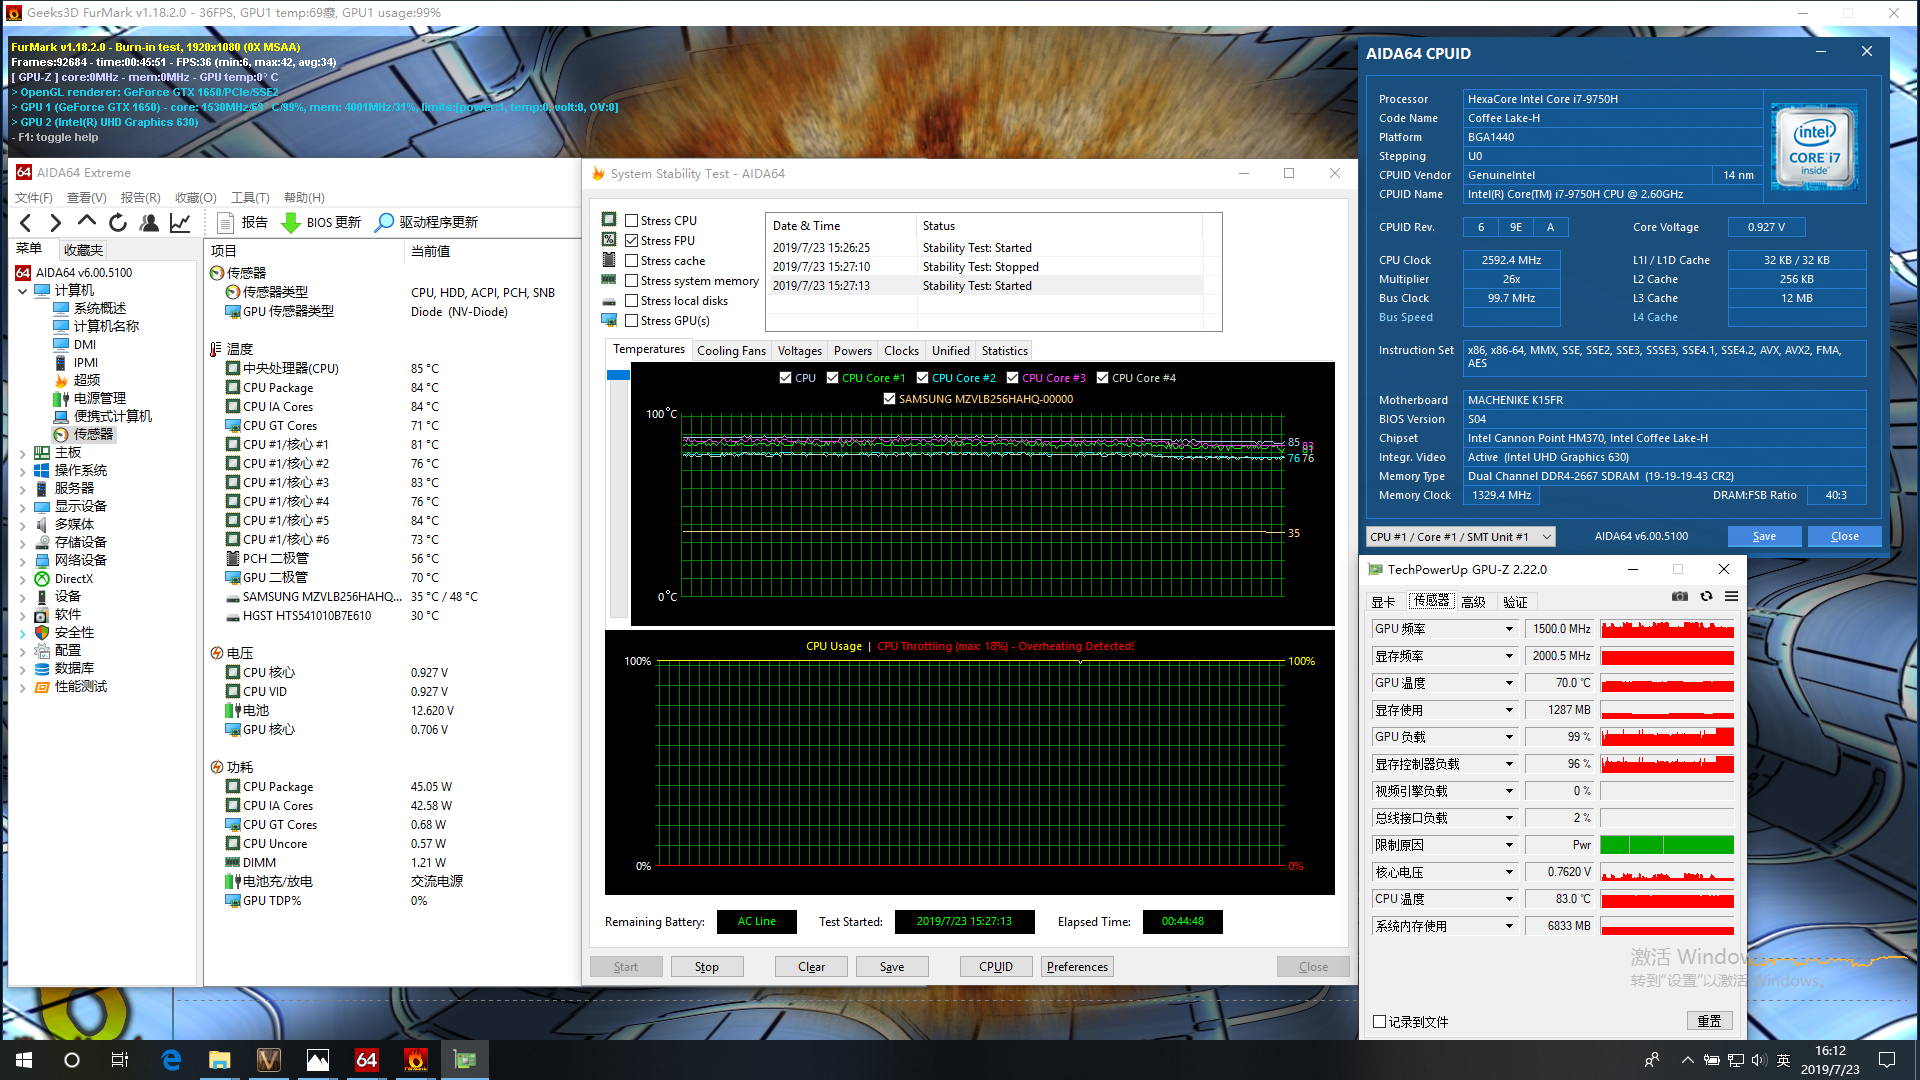The width and height of the screenshot is (1920, 1080).
Task: Open the GPU 频率 sensor dropdown arrow
Action: (1509, 629)
